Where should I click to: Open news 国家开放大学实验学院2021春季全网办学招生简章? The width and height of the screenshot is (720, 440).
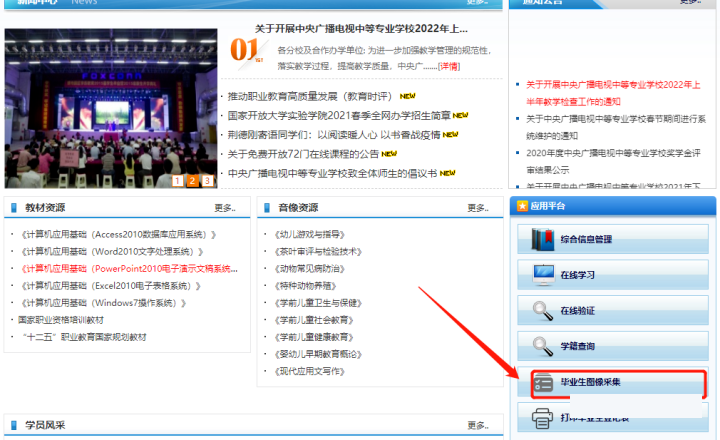[x=339, y=116]
